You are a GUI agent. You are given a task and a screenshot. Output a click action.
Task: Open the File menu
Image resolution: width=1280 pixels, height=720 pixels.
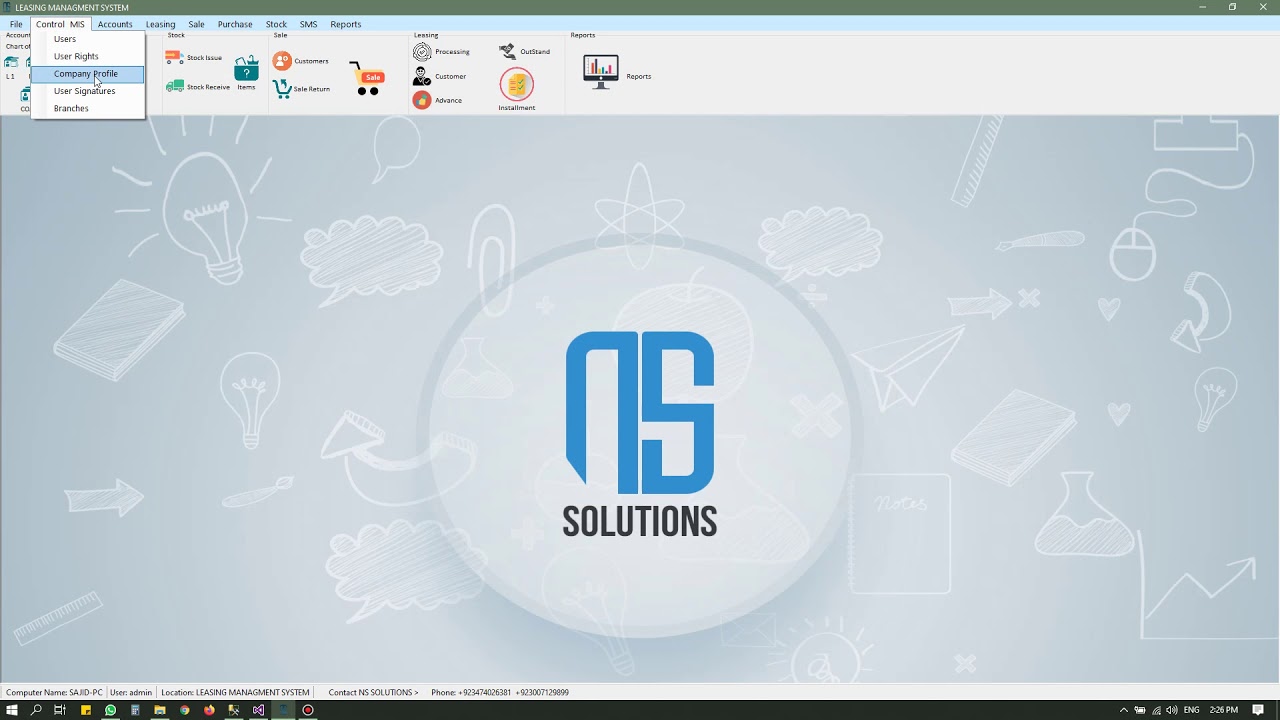(16, 24)
